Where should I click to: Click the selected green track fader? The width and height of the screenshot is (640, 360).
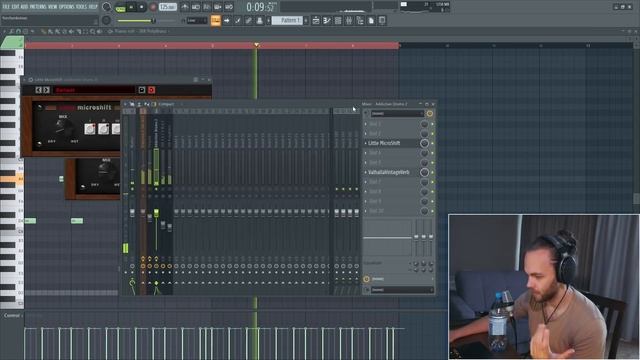tap(156, 213)
